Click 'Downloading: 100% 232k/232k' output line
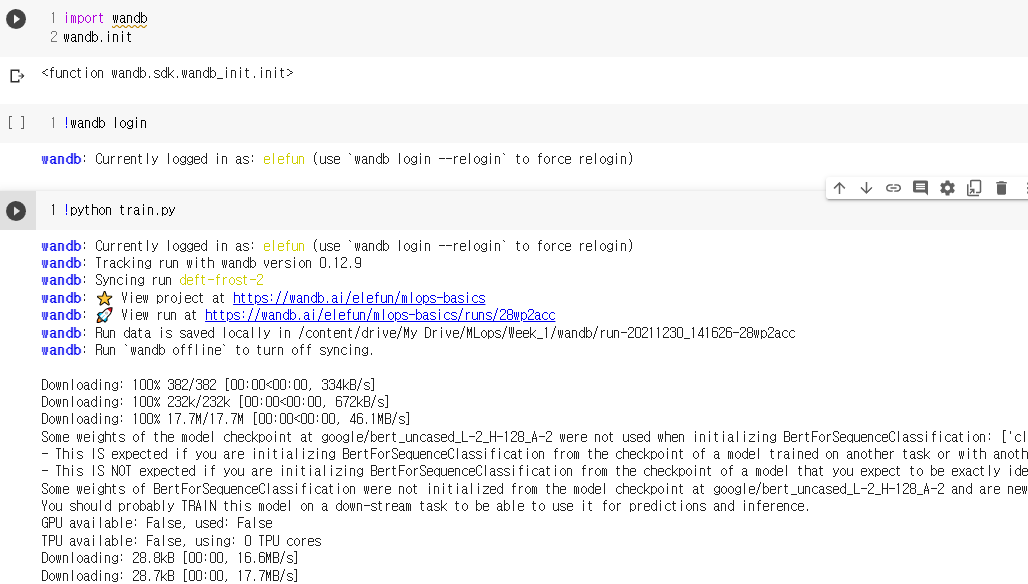 coord(215,402)
